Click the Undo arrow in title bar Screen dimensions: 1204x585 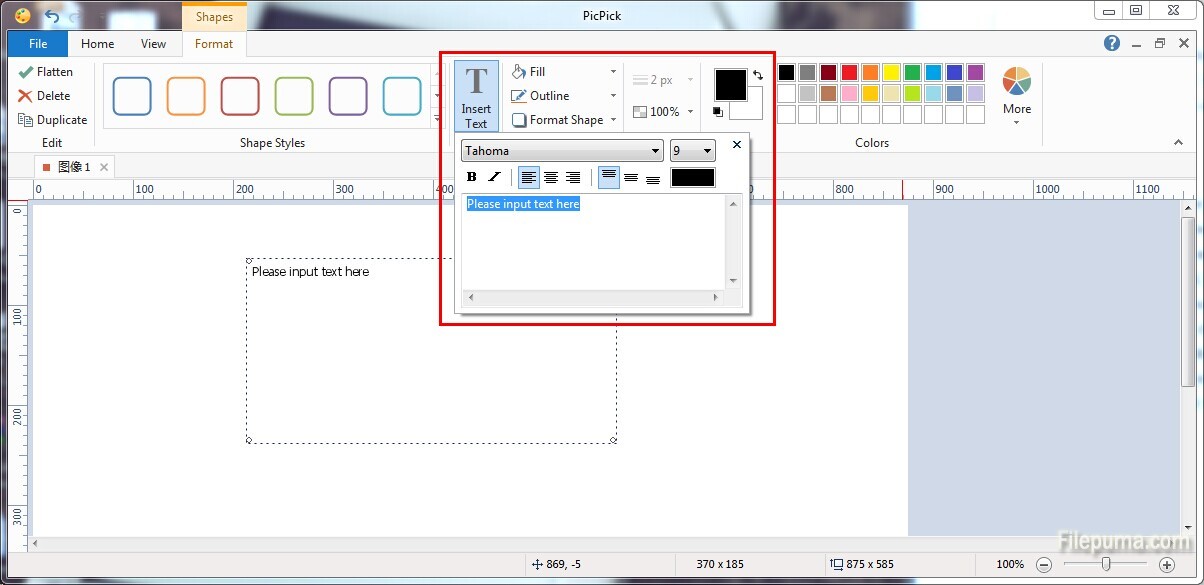[x=52, y=16]
